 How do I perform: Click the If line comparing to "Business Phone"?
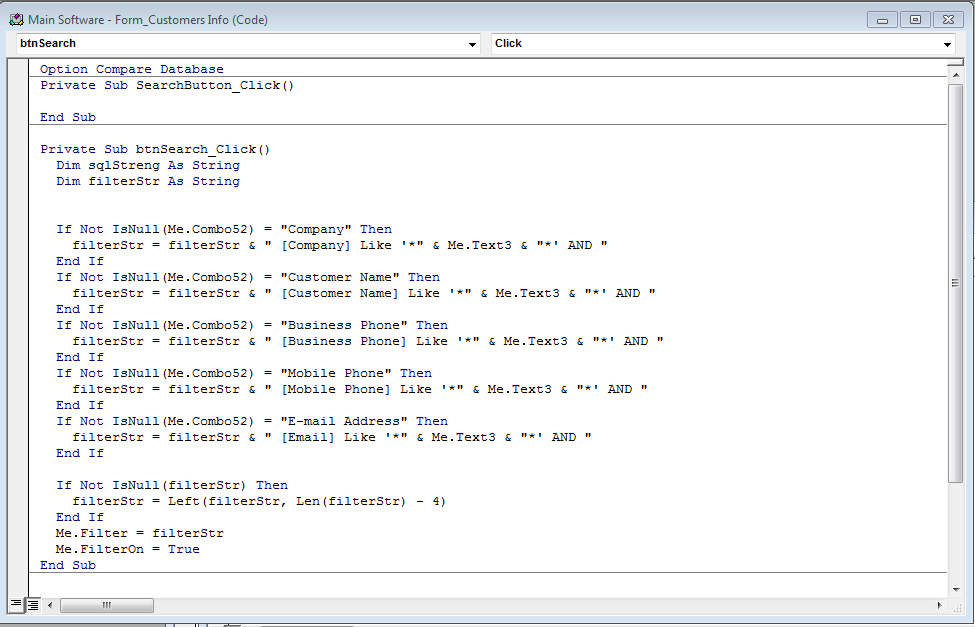click(252, 325)
